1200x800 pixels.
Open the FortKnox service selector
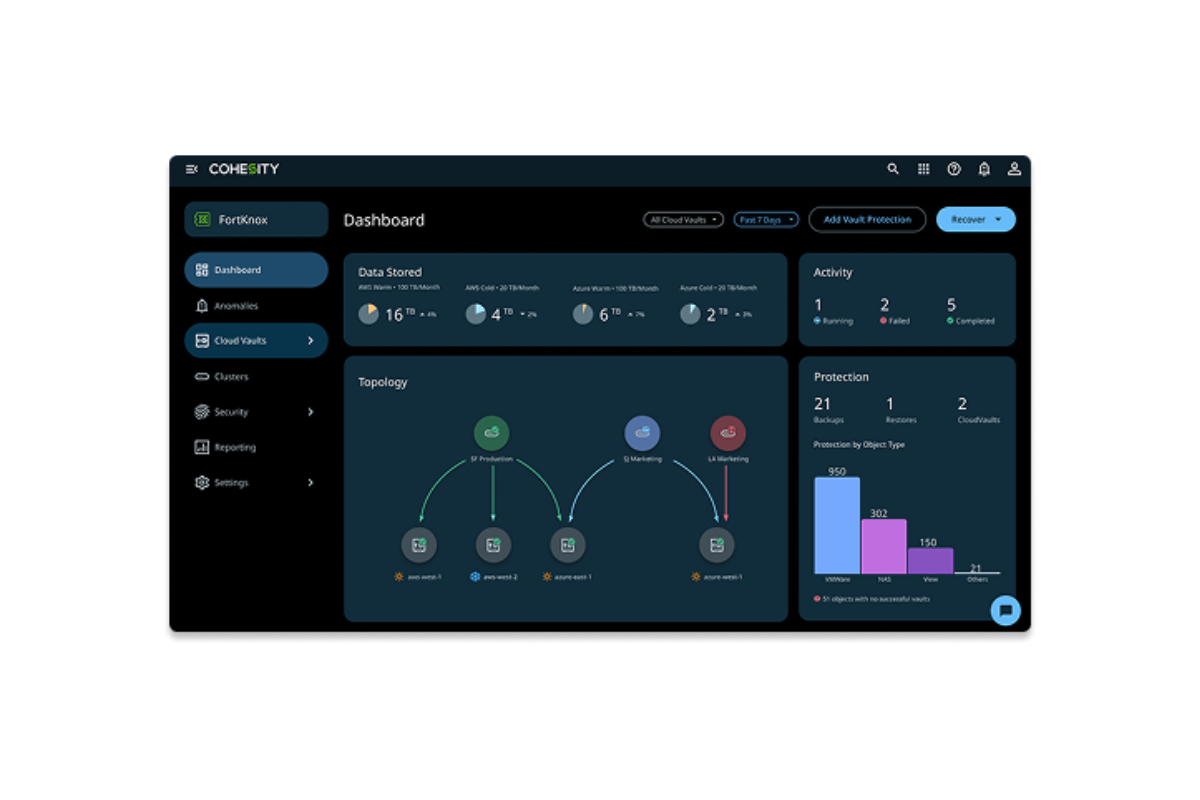pos(256,219)
